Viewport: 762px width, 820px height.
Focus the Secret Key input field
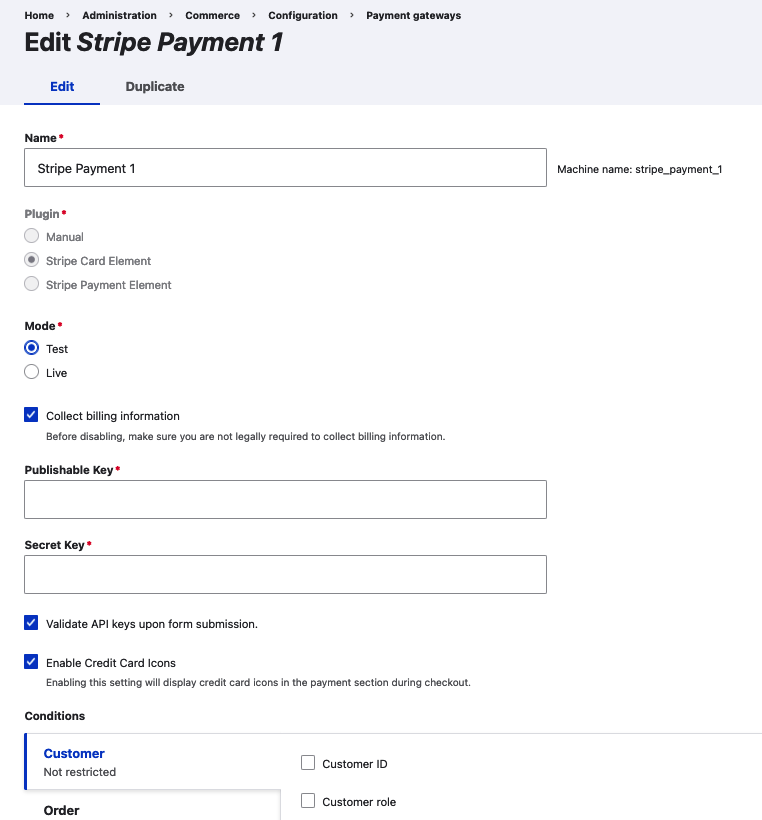(286, 574)
